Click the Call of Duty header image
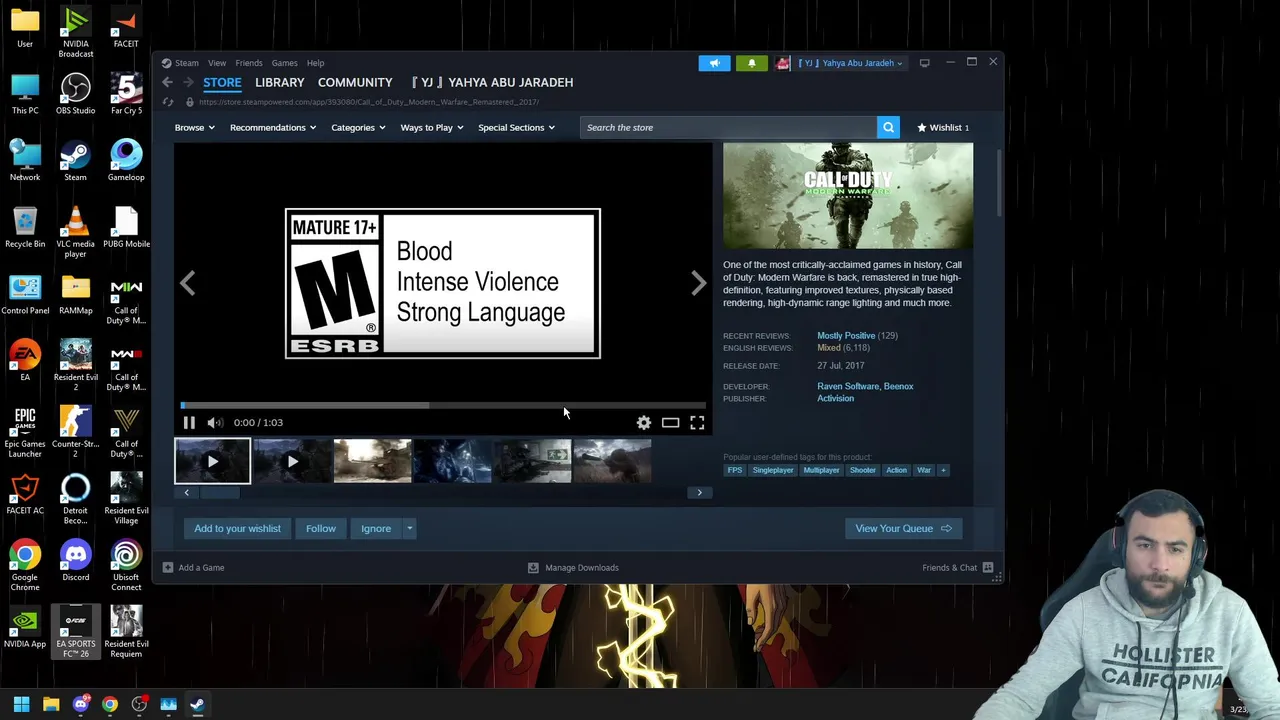 tap(848, 196)
